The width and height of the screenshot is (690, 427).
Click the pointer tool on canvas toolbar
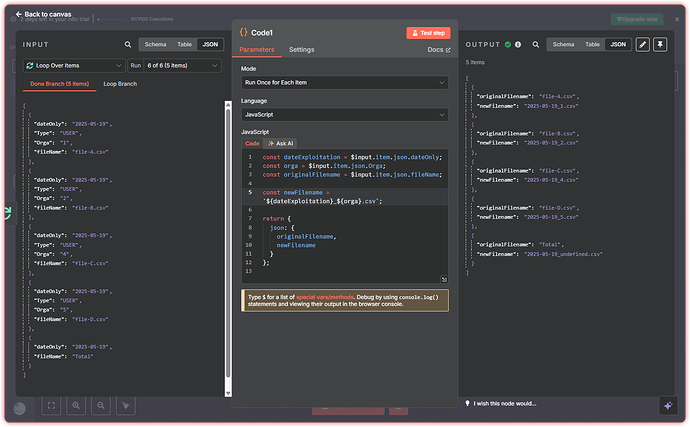tap(126, 405)
